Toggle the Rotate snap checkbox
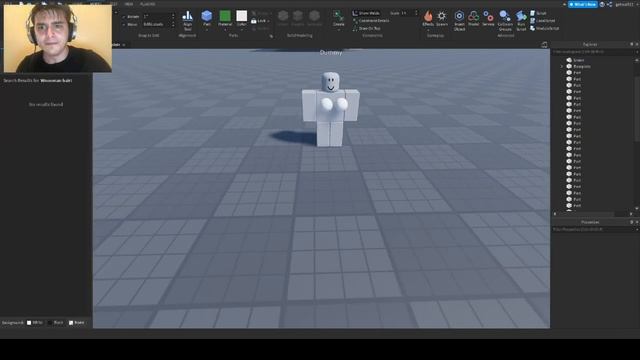Image resolution: width=640 pixels, height=360 pixels. [124, 17]
